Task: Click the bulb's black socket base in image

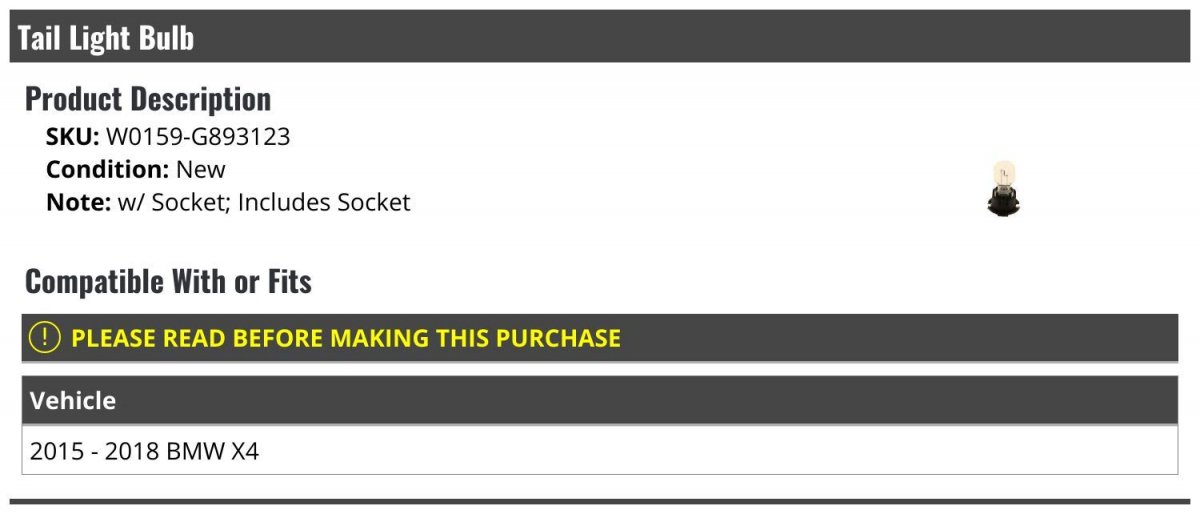Action: (1003, 204)
